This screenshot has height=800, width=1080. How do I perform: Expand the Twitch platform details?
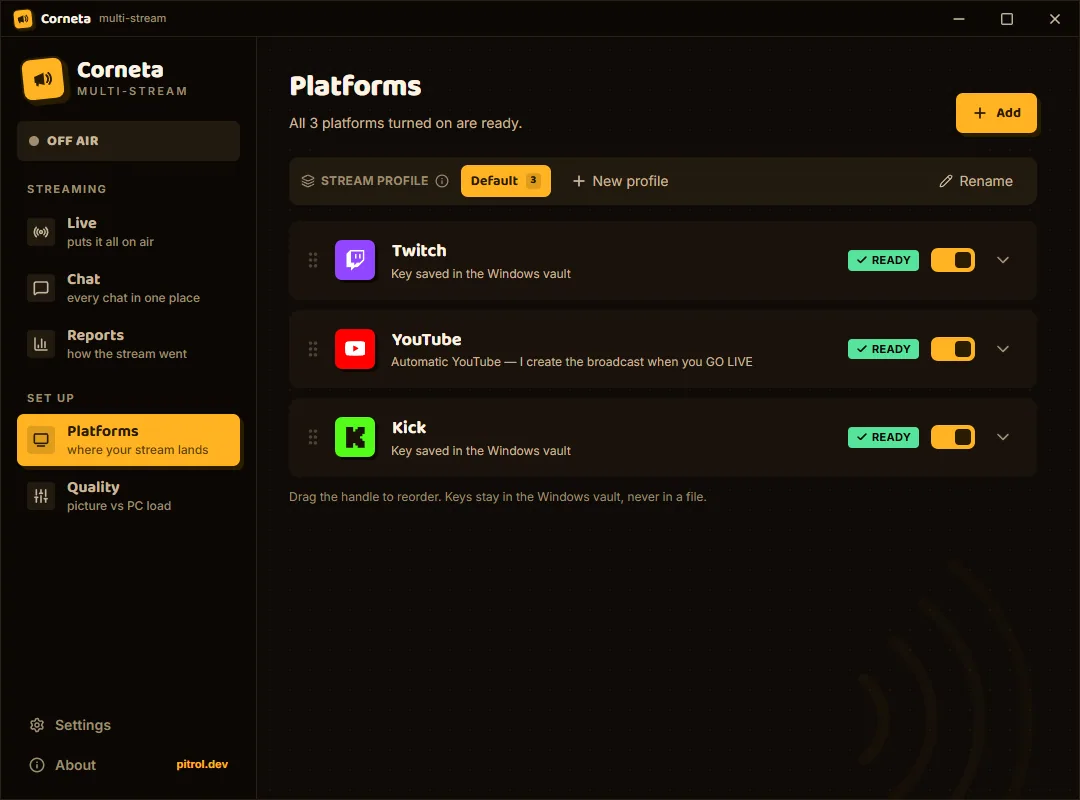(x=1003, y=260)
